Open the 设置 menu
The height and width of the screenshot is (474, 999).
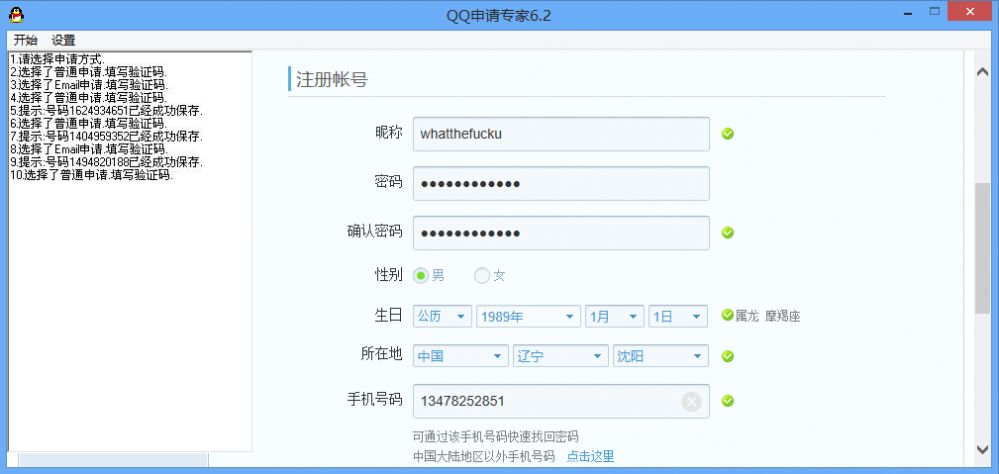pyautogui.click(x=63, y=40)
